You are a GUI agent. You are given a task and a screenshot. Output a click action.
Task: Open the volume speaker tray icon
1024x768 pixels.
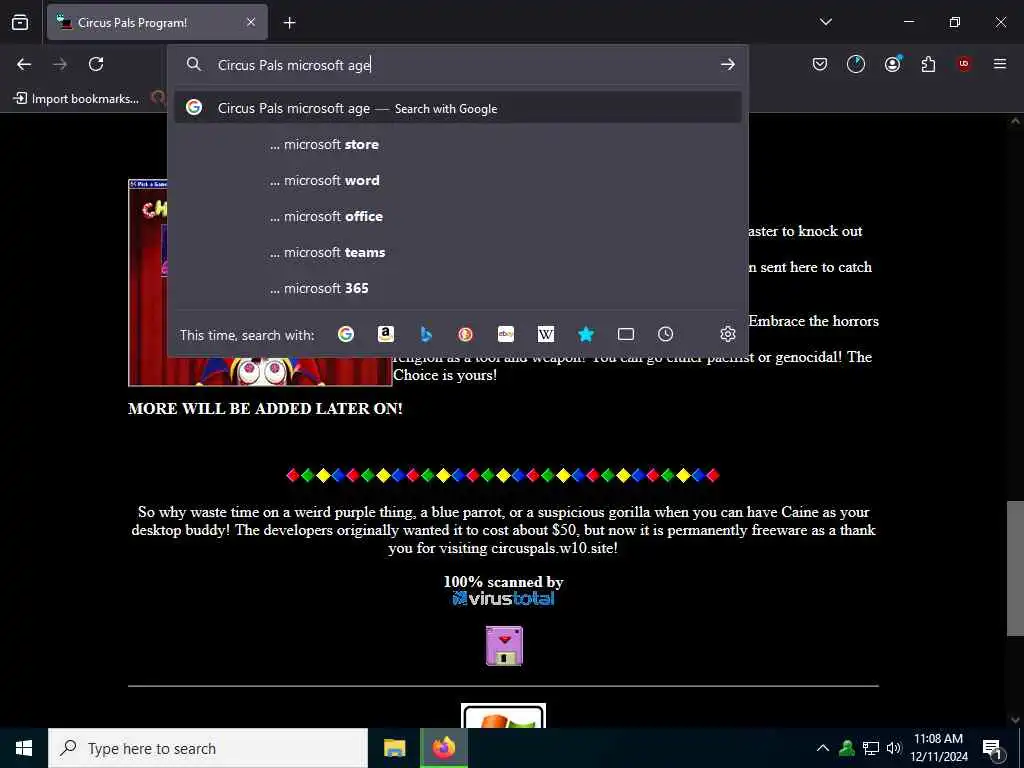coord(893,748)
